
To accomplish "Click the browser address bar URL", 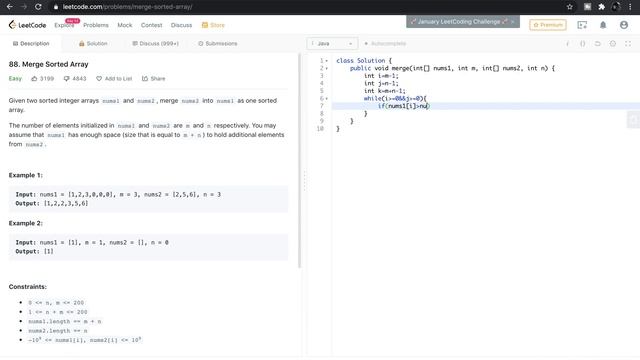I will 127,7.
